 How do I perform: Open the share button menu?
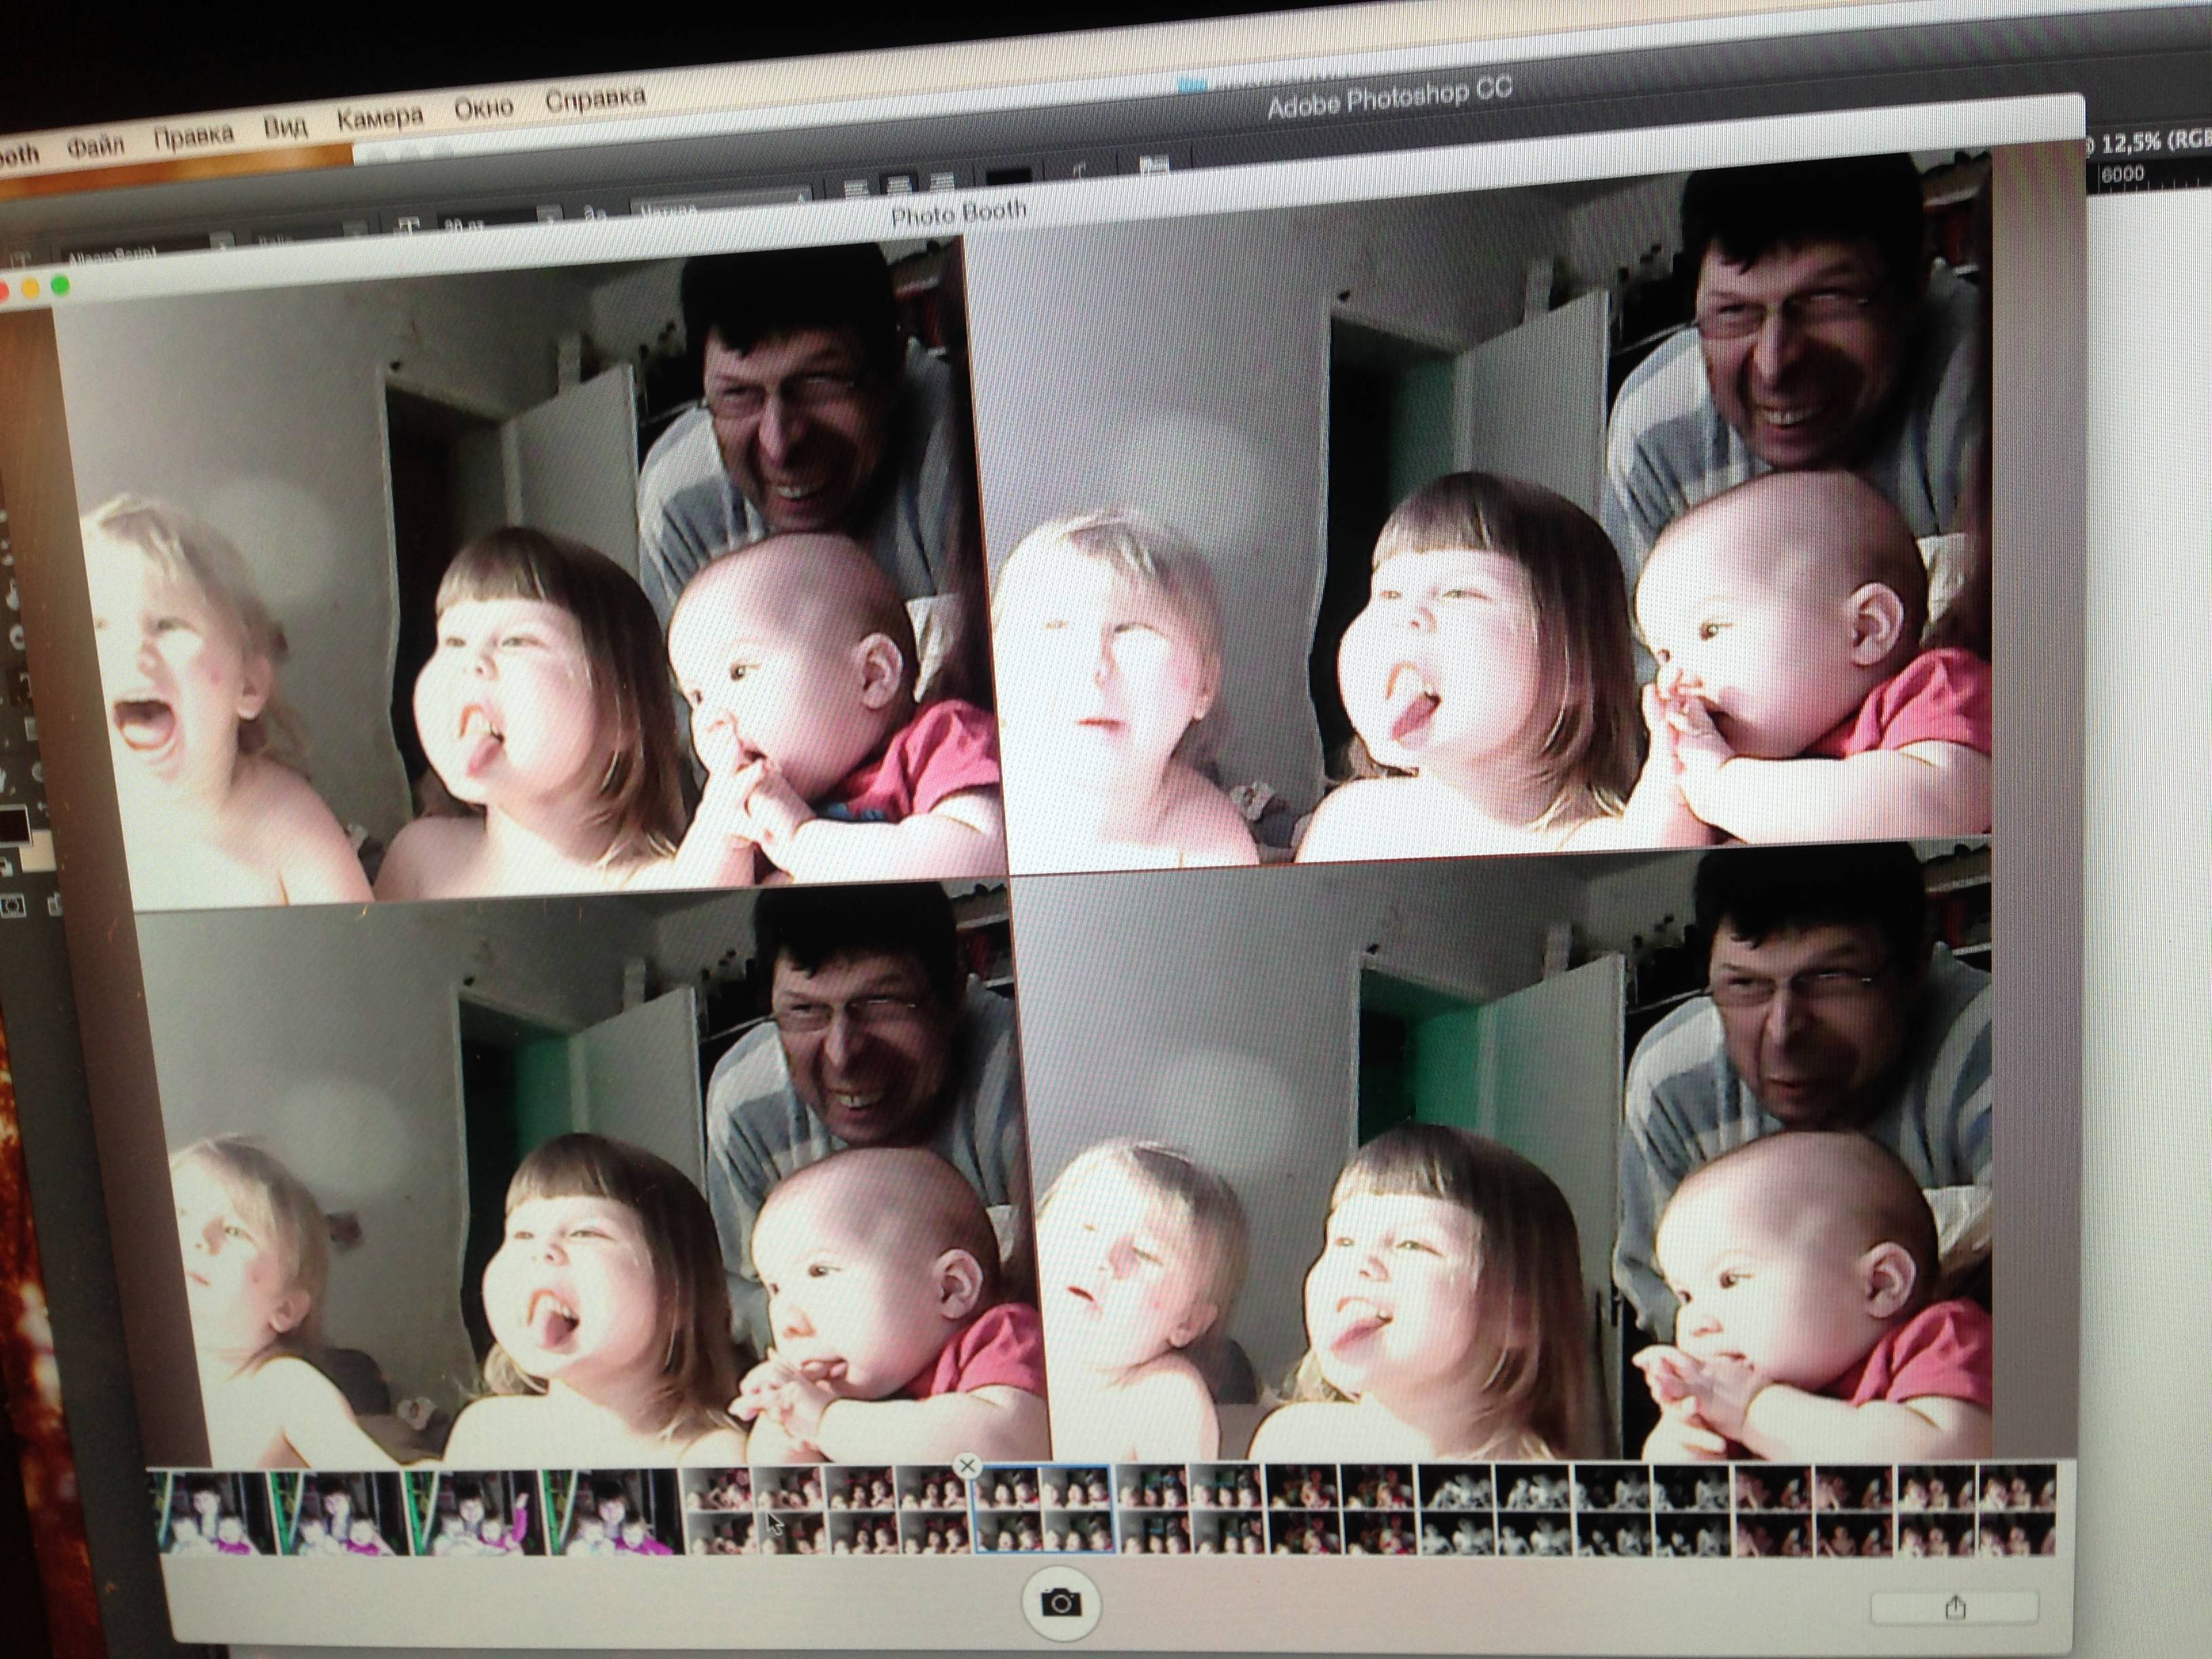(1955, 1608)
